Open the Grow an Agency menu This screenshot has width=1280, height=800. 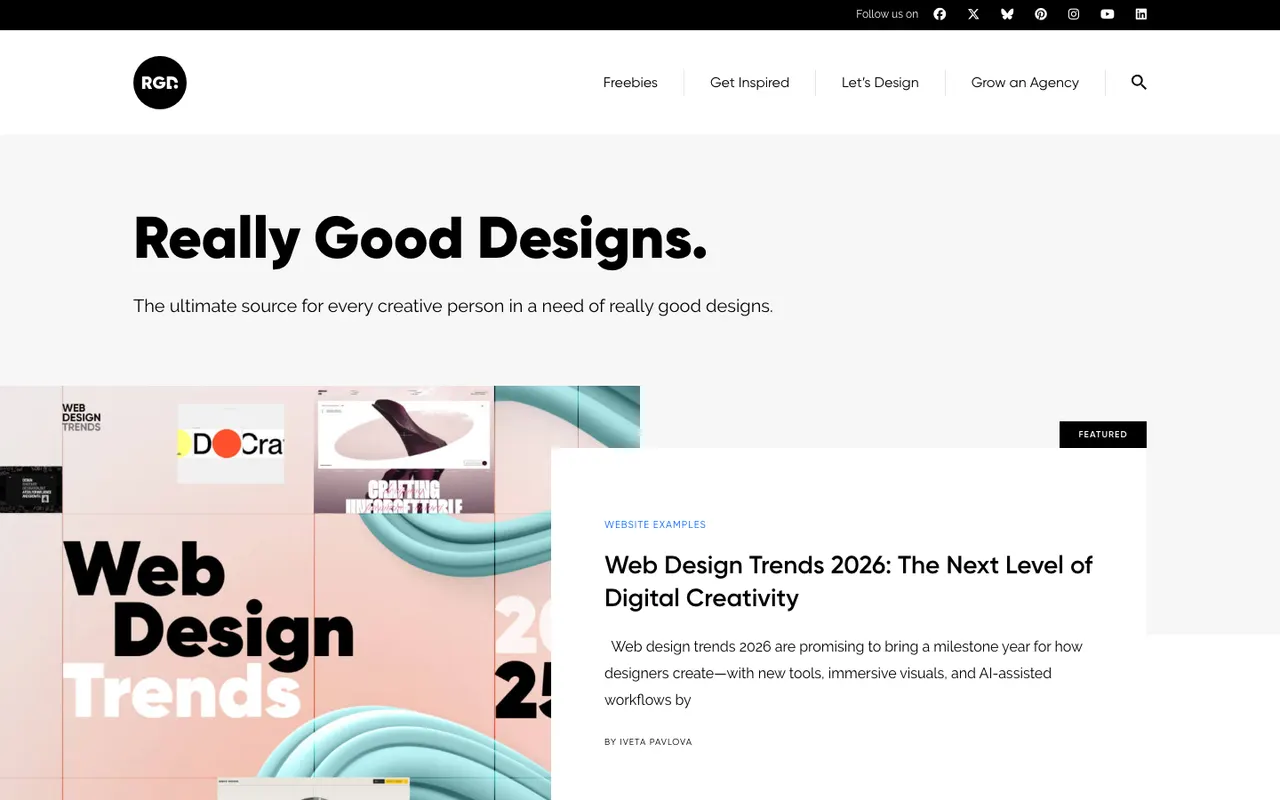1025,83
